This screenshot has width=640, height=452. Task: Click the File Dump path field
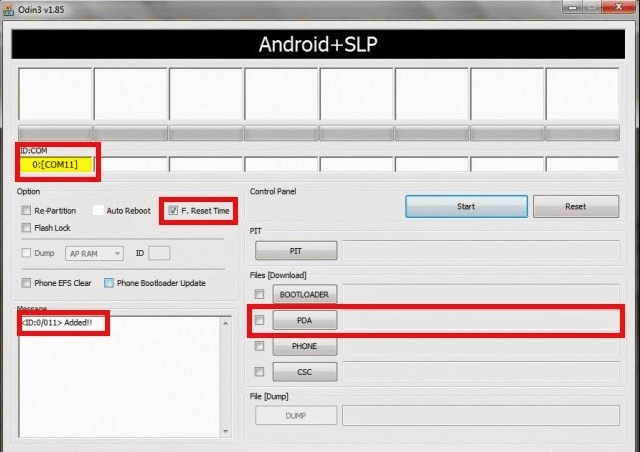pos(480,416)
